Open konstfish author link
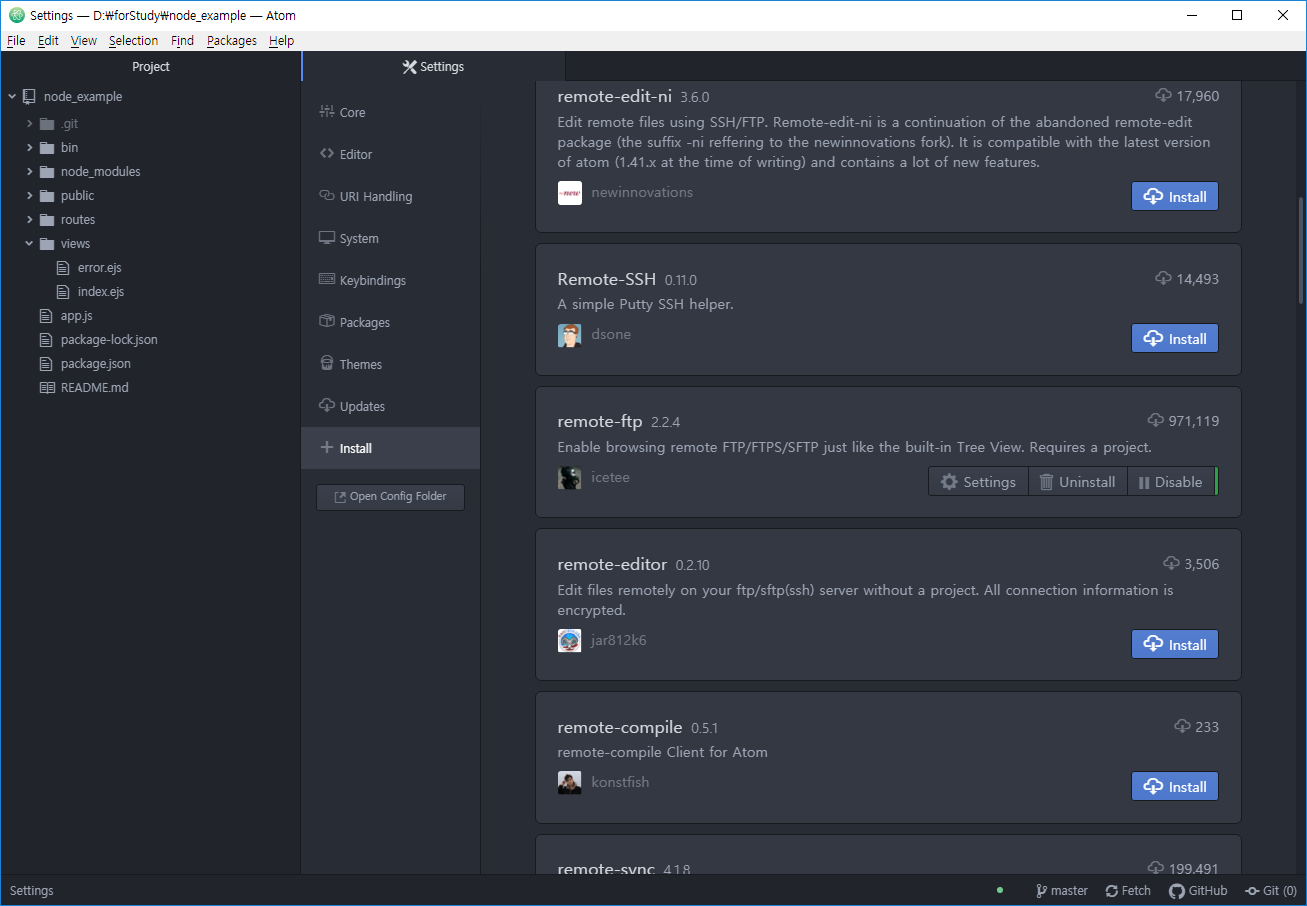The image size is (1307, 906). coord(620,782)
